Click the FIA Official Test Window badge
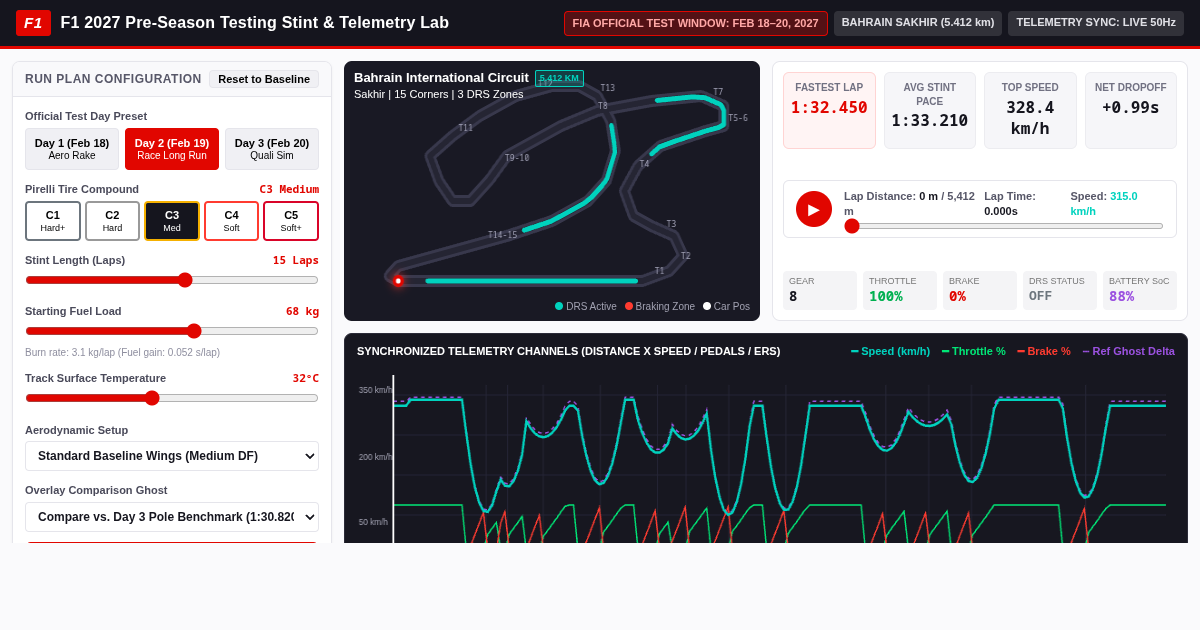 696,23
